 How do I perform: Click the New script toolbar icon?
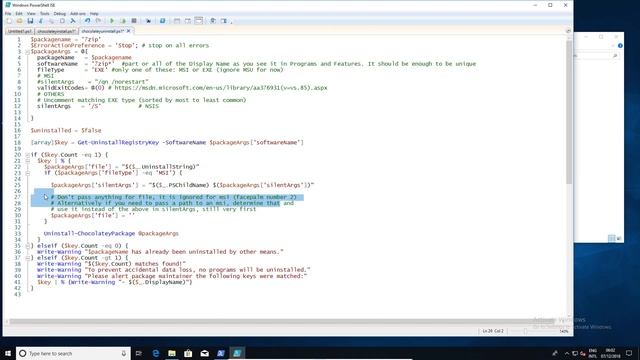pos(9,20)
